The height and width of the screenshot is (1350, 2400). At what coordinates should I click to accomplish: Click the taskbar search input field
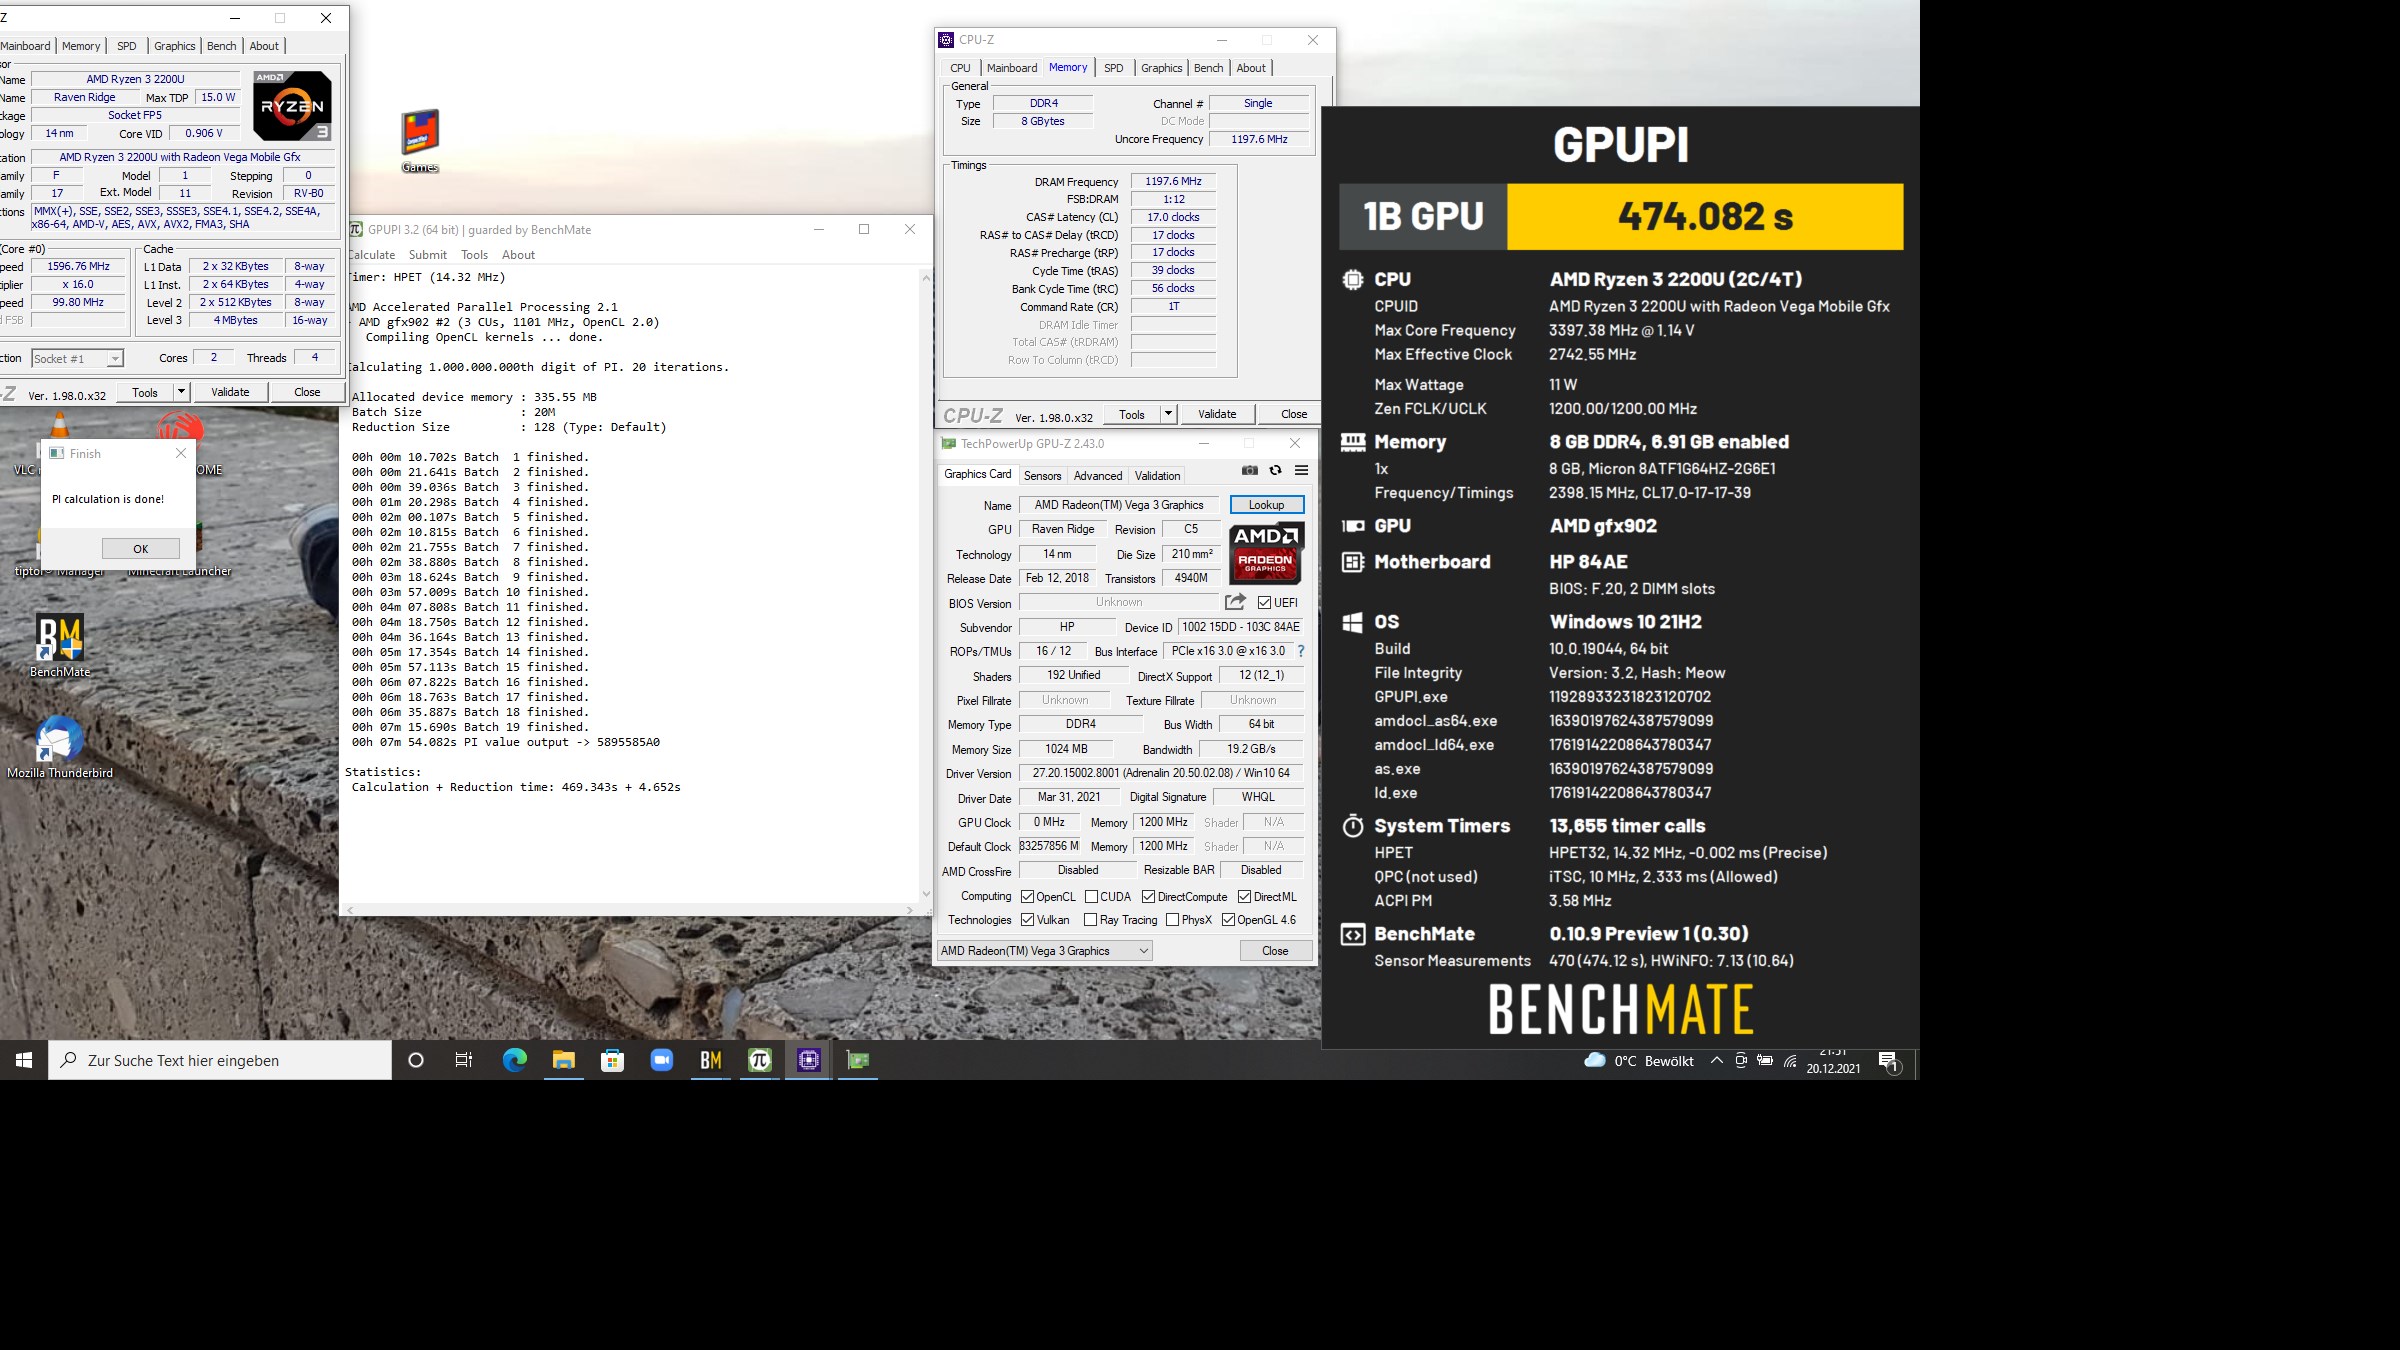click(220, 1060)
